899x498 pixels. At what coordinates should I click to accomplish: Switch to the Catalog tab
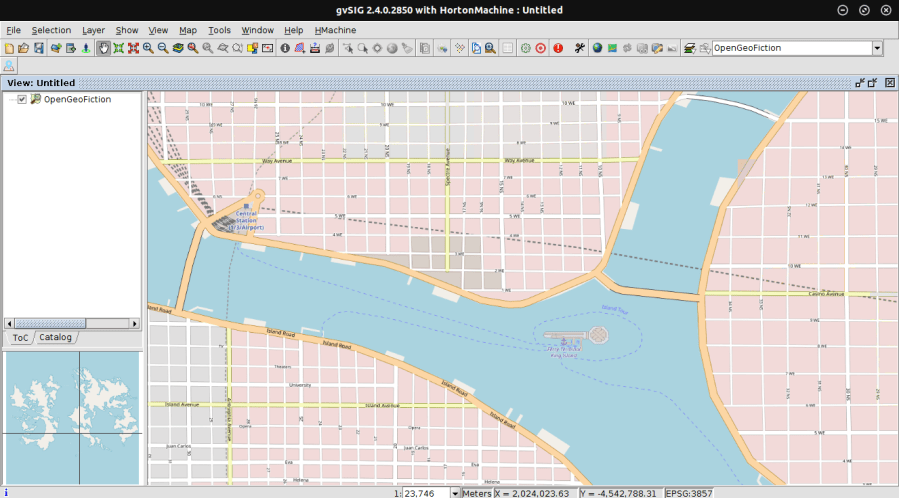[55, 338]
